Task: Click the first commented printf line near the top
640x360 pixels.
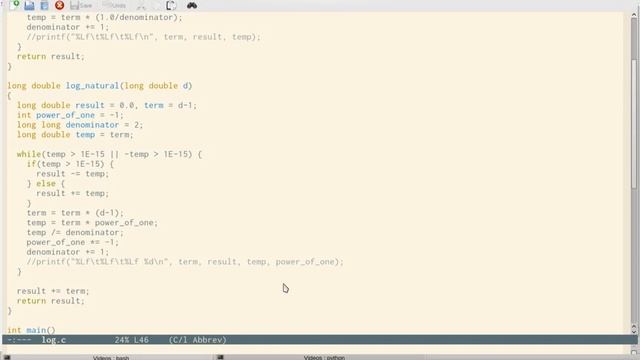Action: coord(144,37)
